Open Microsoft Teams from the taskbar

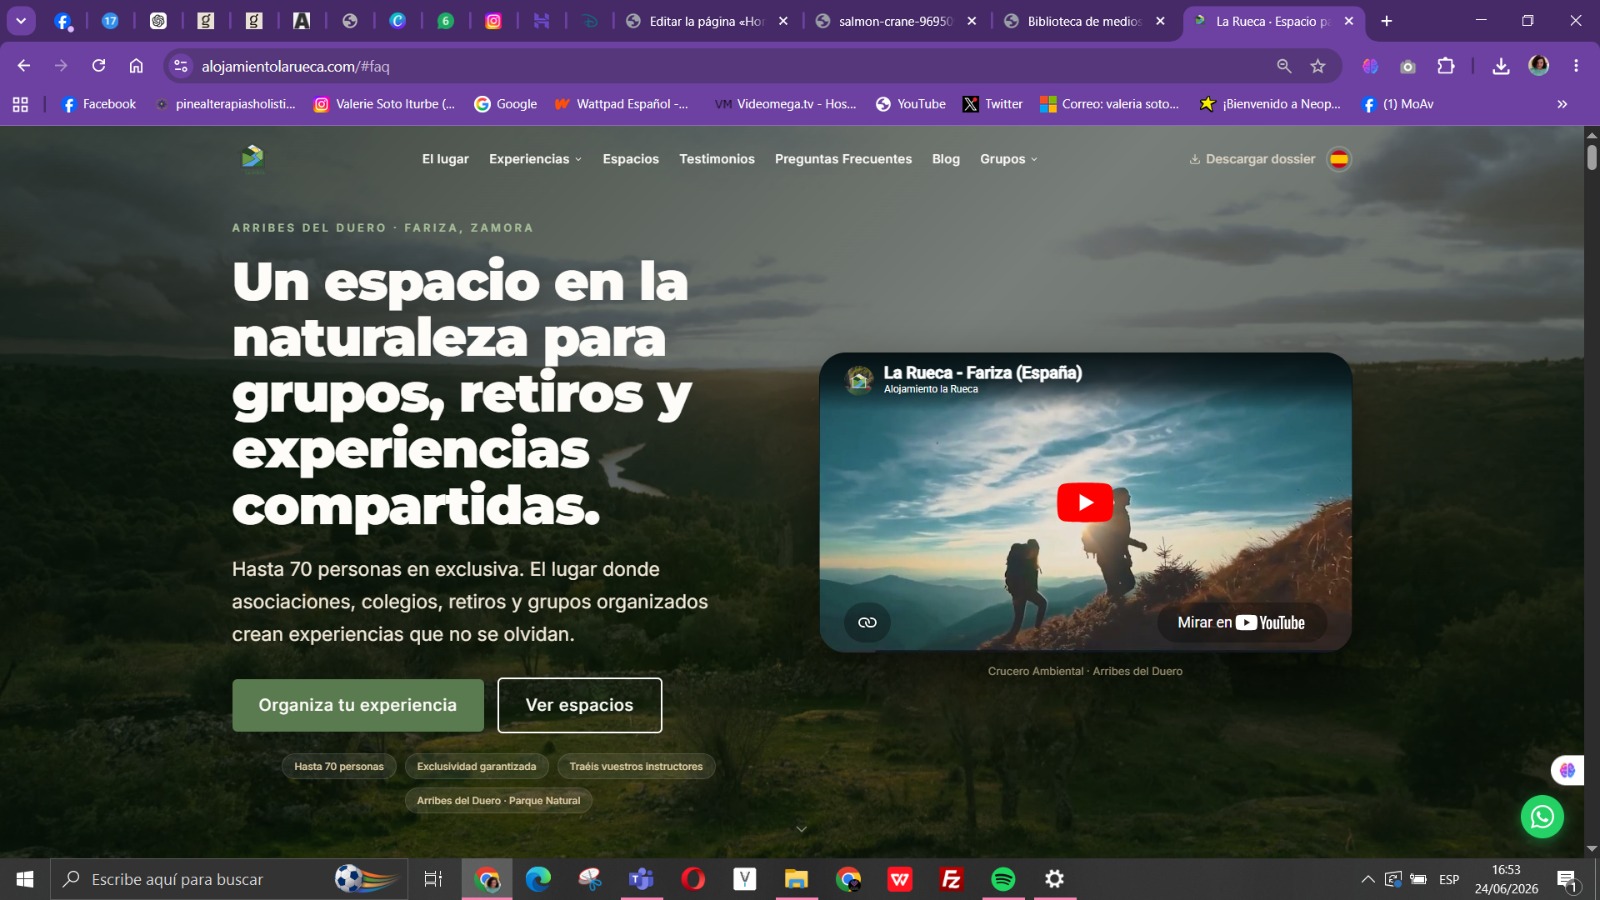641,879
